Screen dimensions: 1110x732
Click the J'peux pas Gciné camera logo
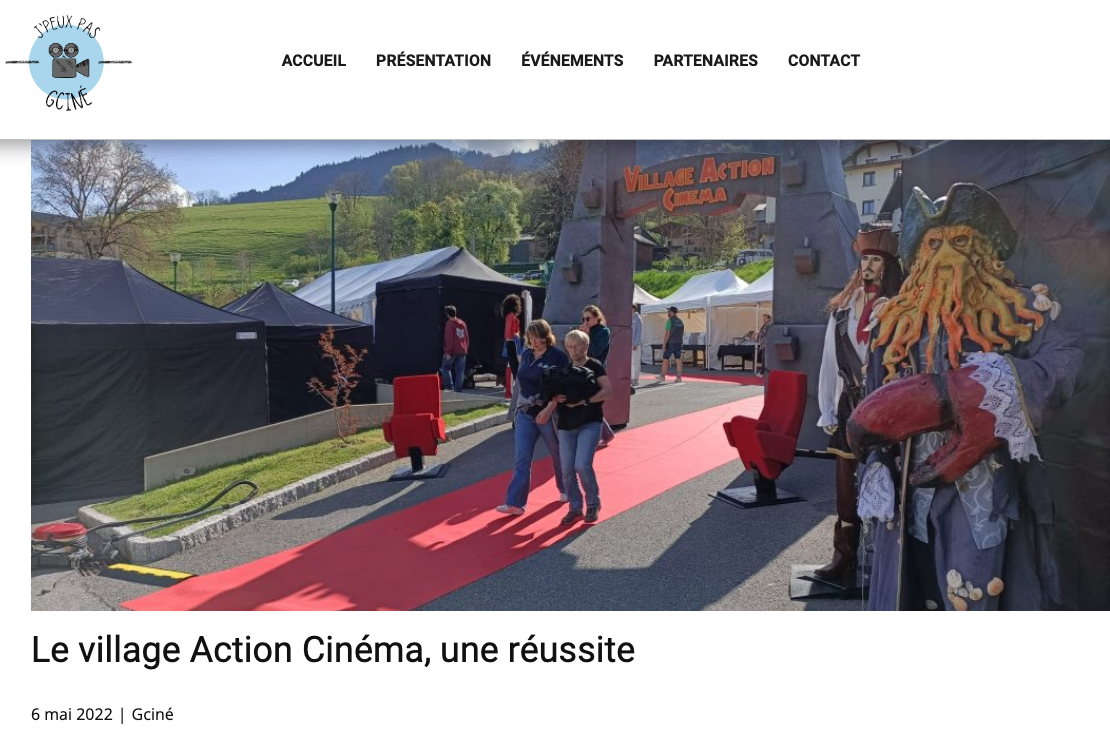pyautogui.click(x=68, y=62)
